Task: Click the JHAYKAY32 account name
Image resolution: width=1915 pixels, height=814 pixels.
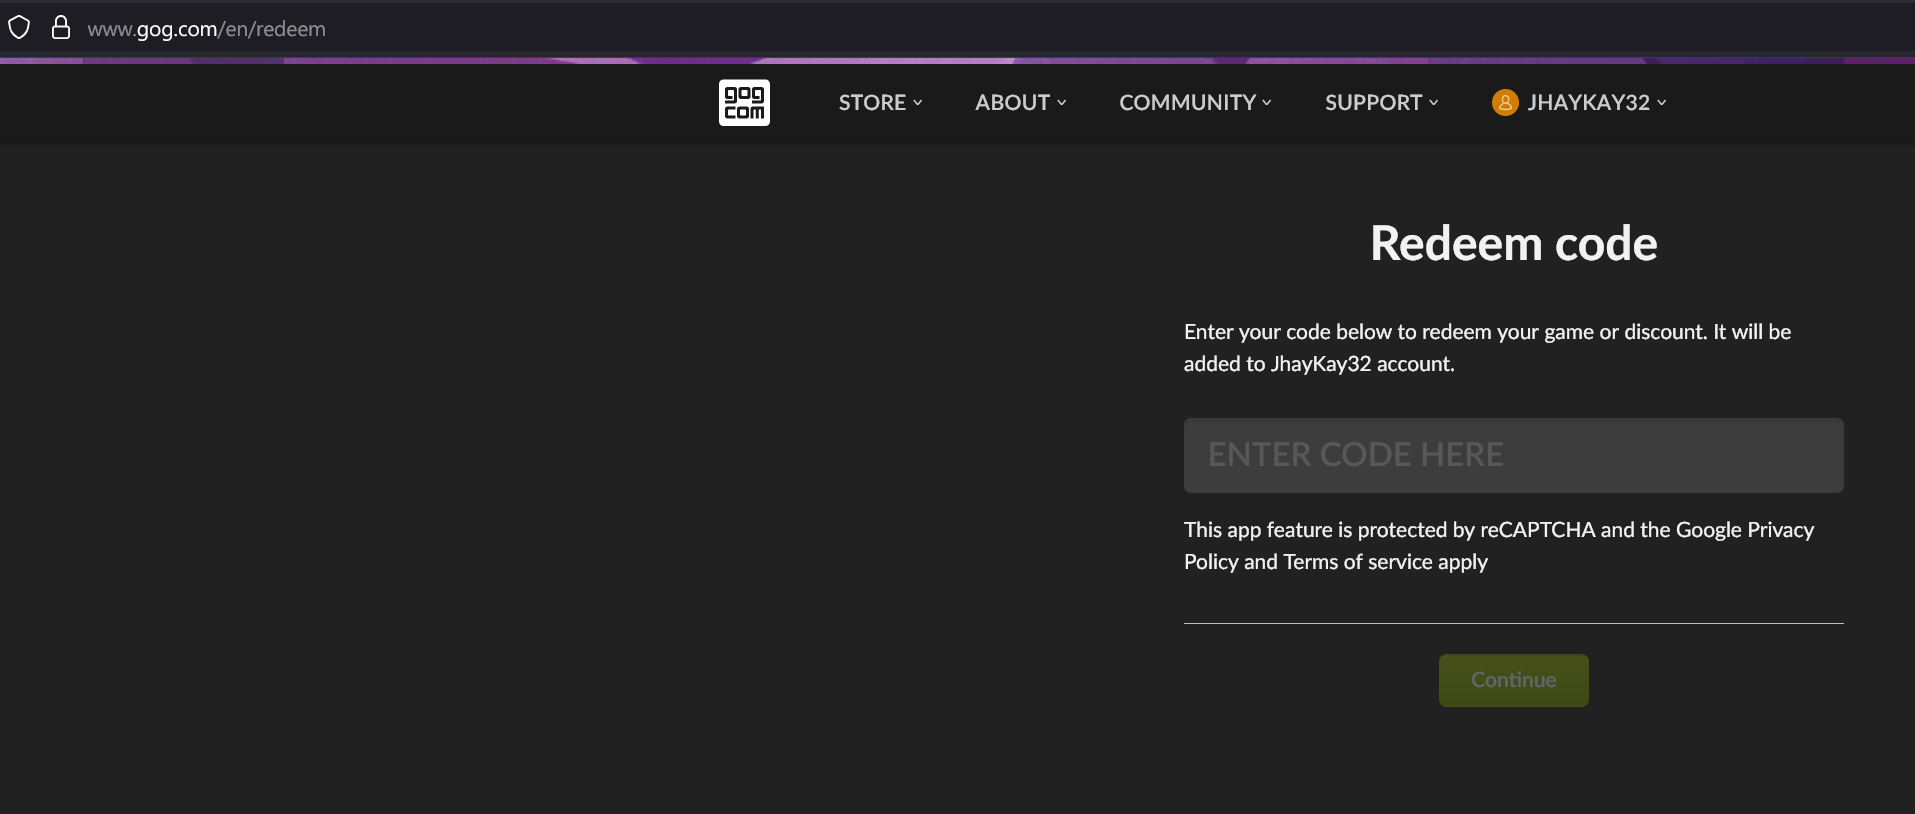Action: point(1588,102)
